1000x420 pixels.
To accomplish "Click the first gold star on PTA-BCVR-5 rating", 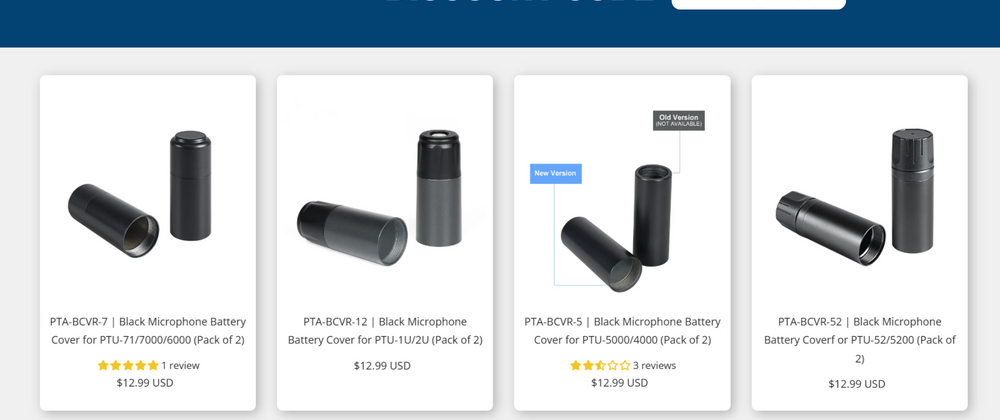I will point(576,366).
